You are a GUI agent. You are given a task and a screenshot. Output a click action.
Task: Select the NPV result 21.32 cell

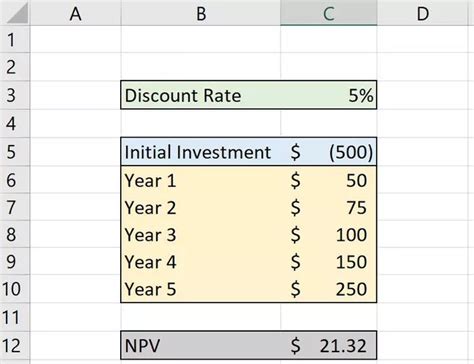[x=329, y=345]
